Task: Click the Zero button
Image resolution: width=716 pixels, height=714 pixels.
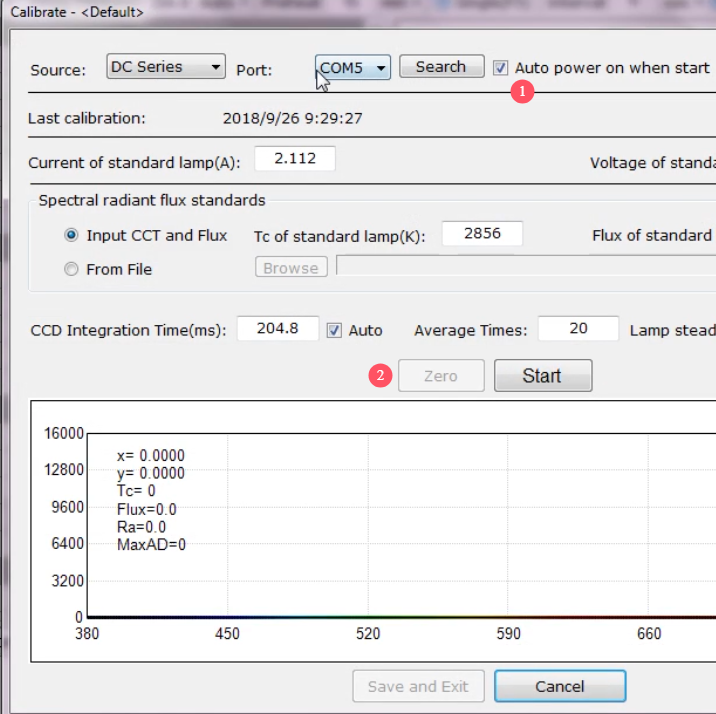Action: coord(441,376)
